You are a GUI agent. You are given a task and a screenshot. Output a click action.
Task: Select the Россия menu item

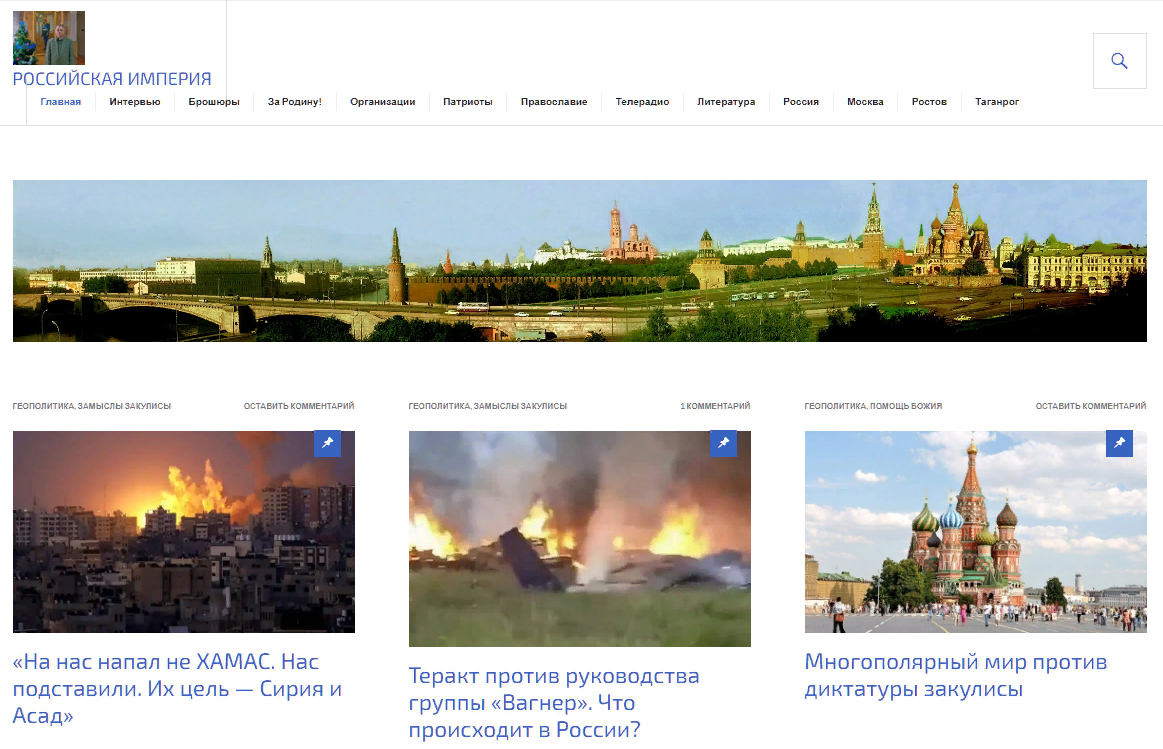click(x=801, y=102)
